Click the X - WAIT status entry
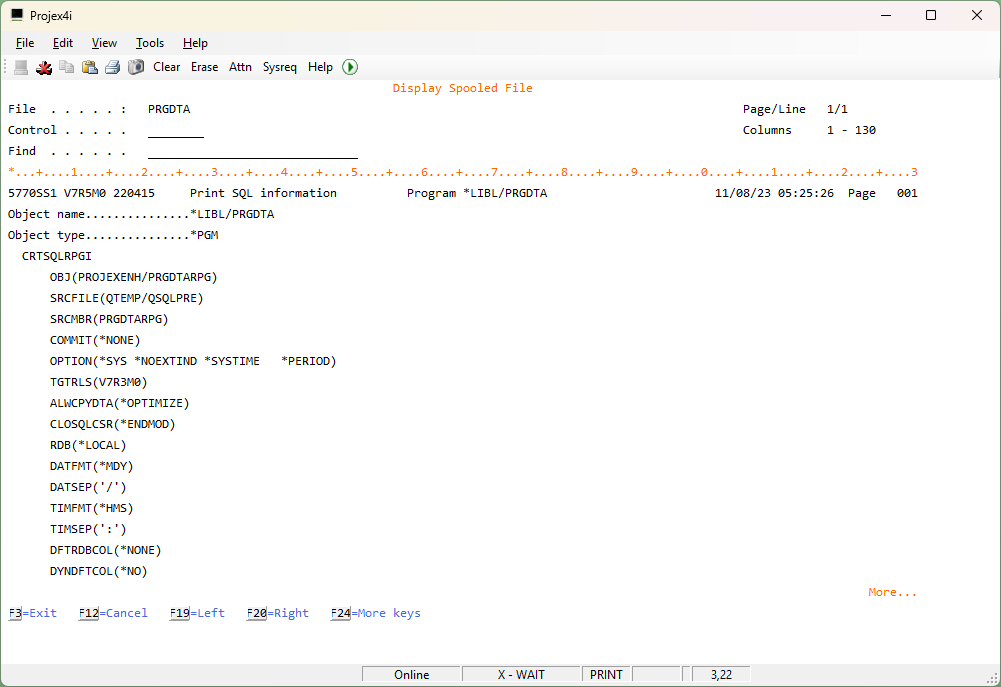 521,675
